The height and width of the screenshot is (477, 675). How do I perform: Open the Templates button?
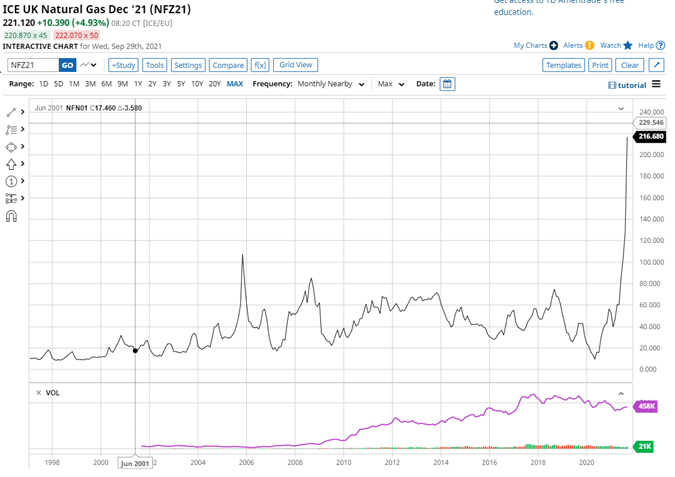pyautogui.click(x=564, y=65)
